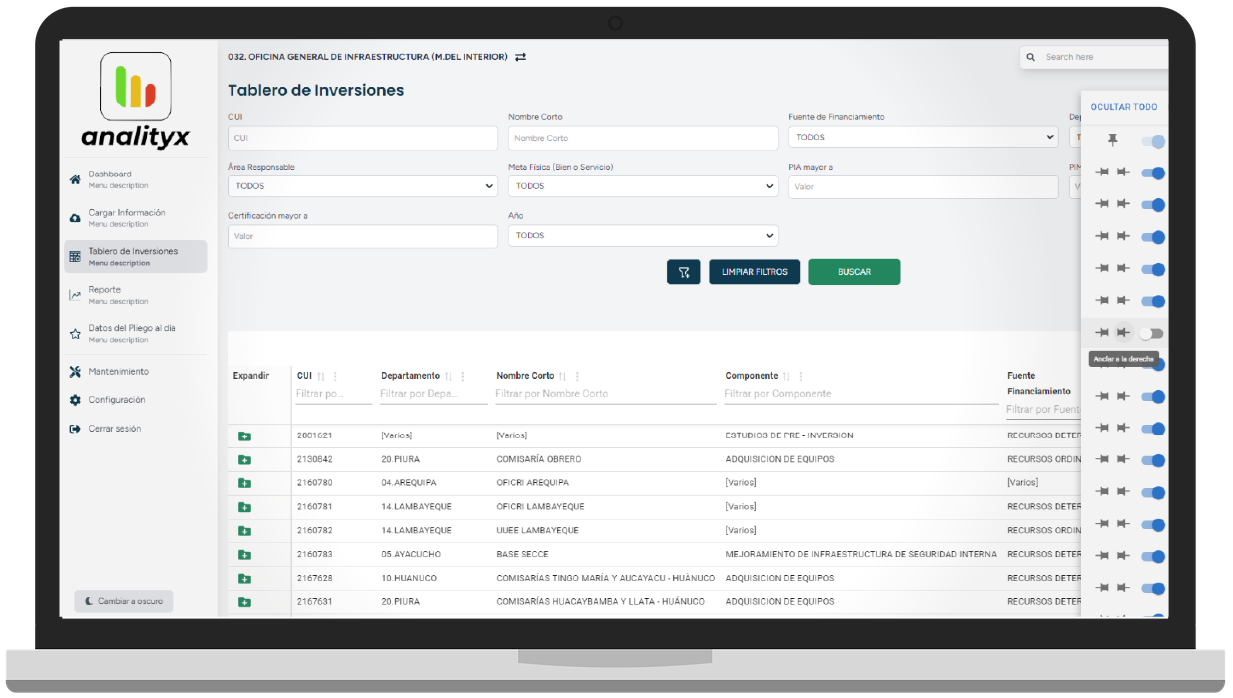Enable the switched-off column visibility toggle
The height and width of the screenshot is (698, 1233).
1151,333
